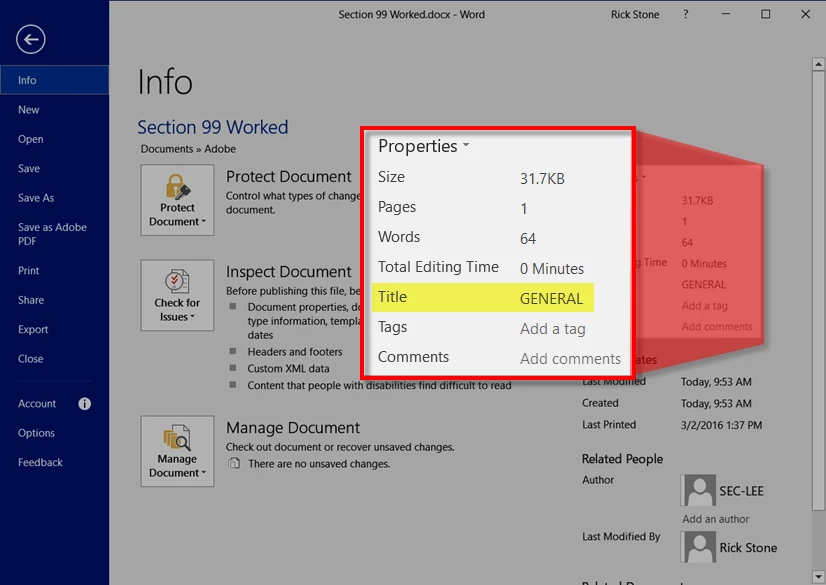Click Save in the left menu
Screen dimensions: 826x585
pyautogui.click(x=54, y=168)
